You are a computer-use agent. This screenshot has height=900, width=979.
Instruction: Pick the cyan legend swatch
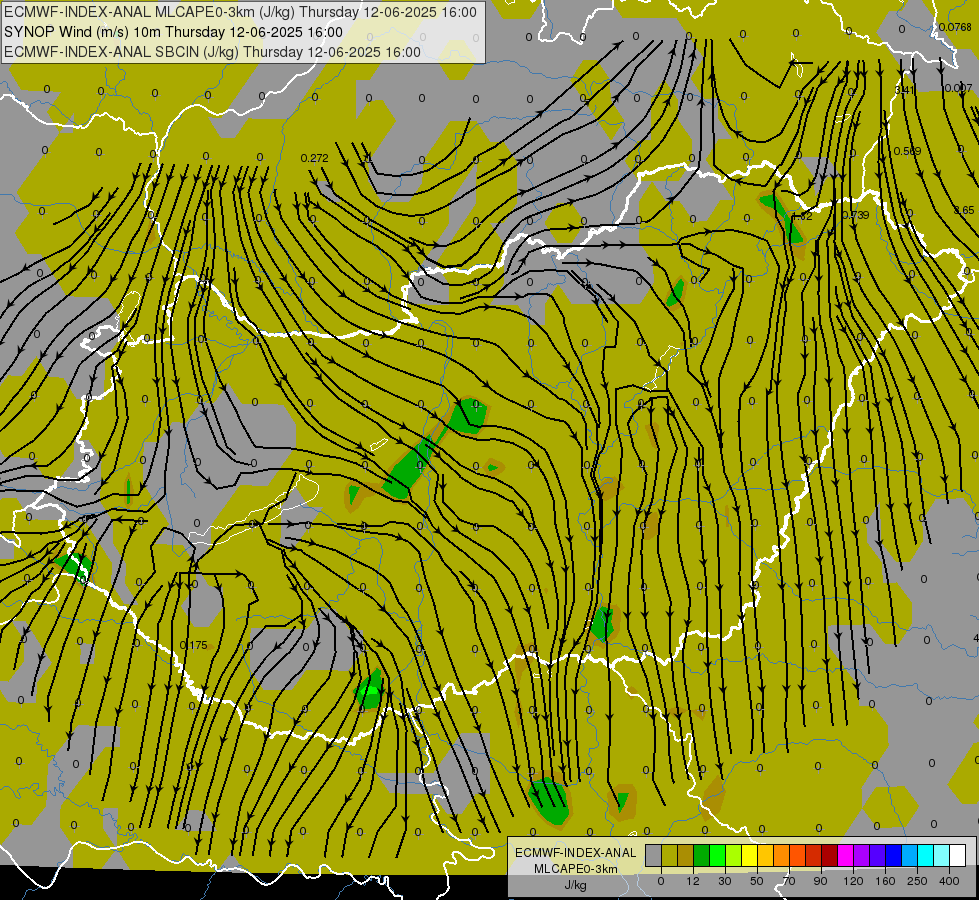(926, 855)
